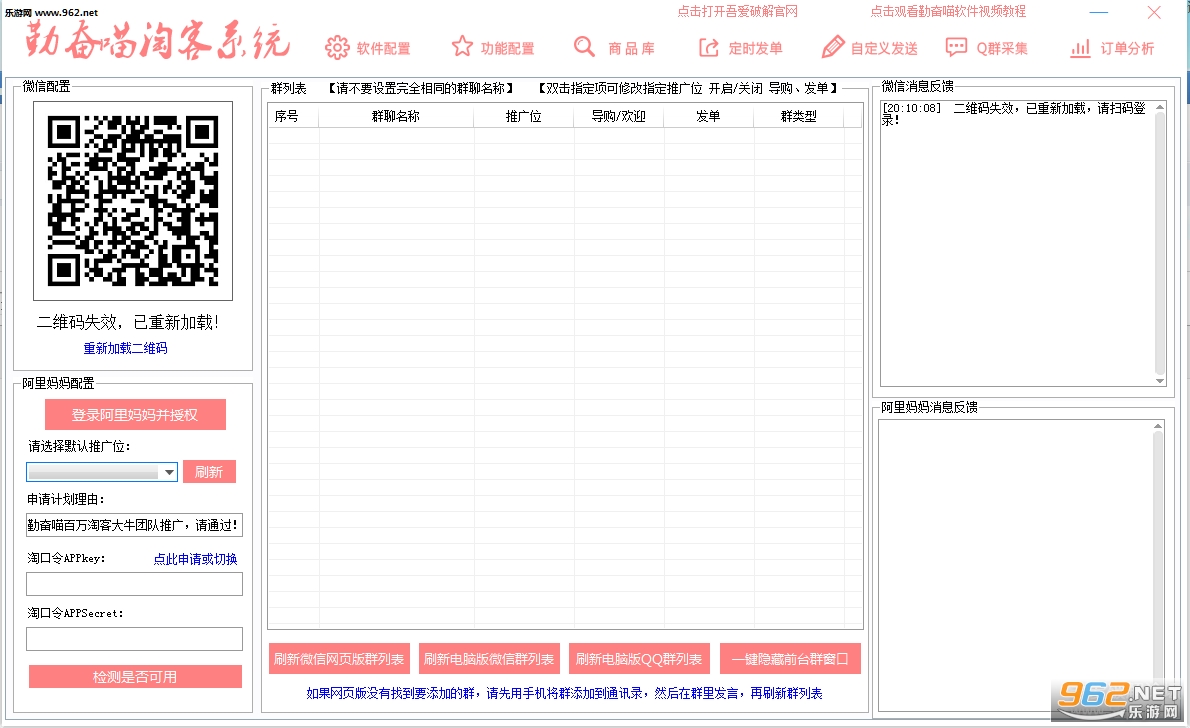Screen dimensions: 1190x728
Task: Click the gear icon for 软件配置
Action: [337, 48]
